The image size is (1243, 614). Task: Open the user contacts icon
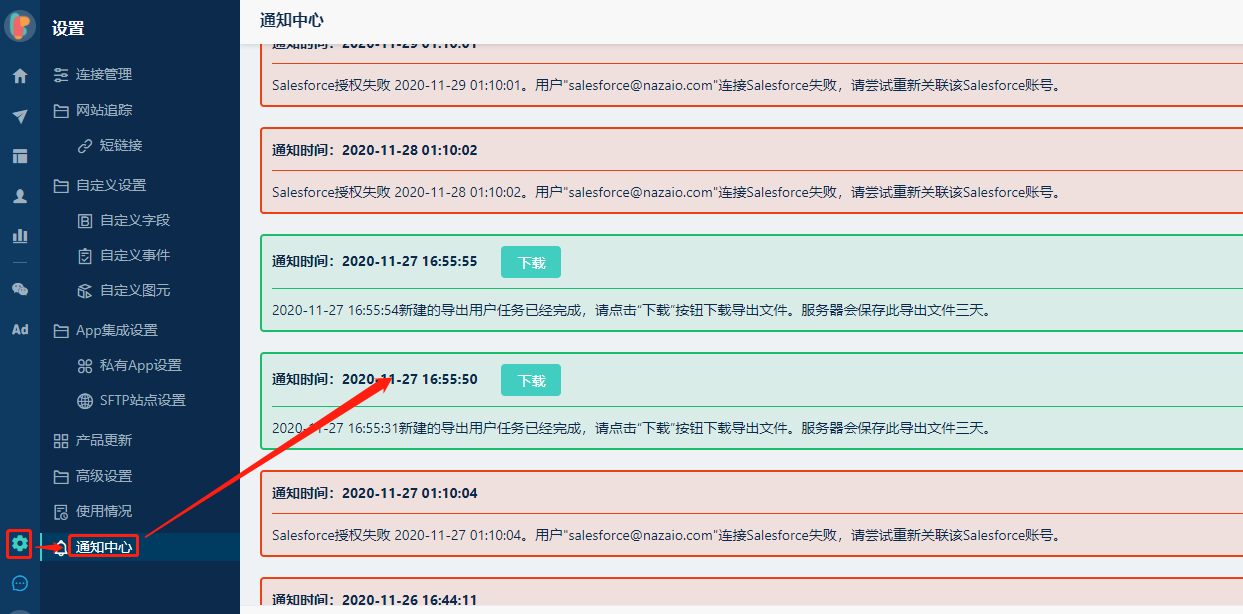tap(20, 196)
